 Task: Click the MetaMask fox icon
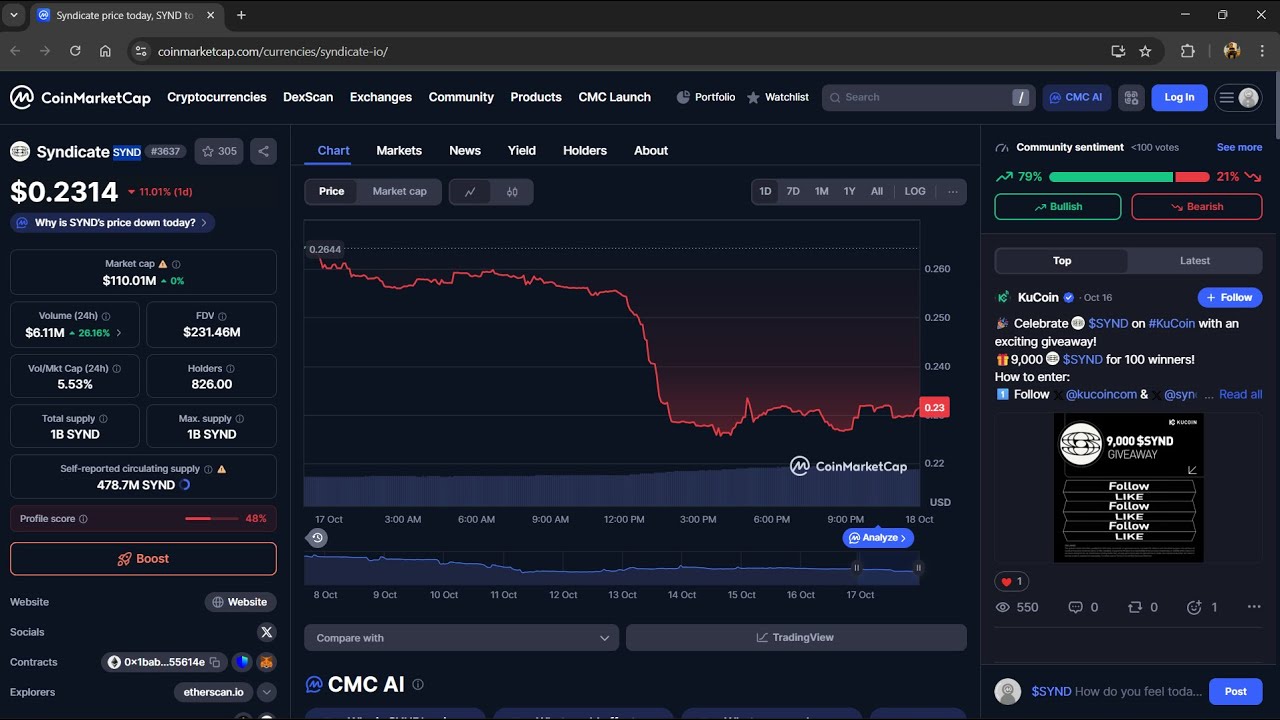click(266, 662)
